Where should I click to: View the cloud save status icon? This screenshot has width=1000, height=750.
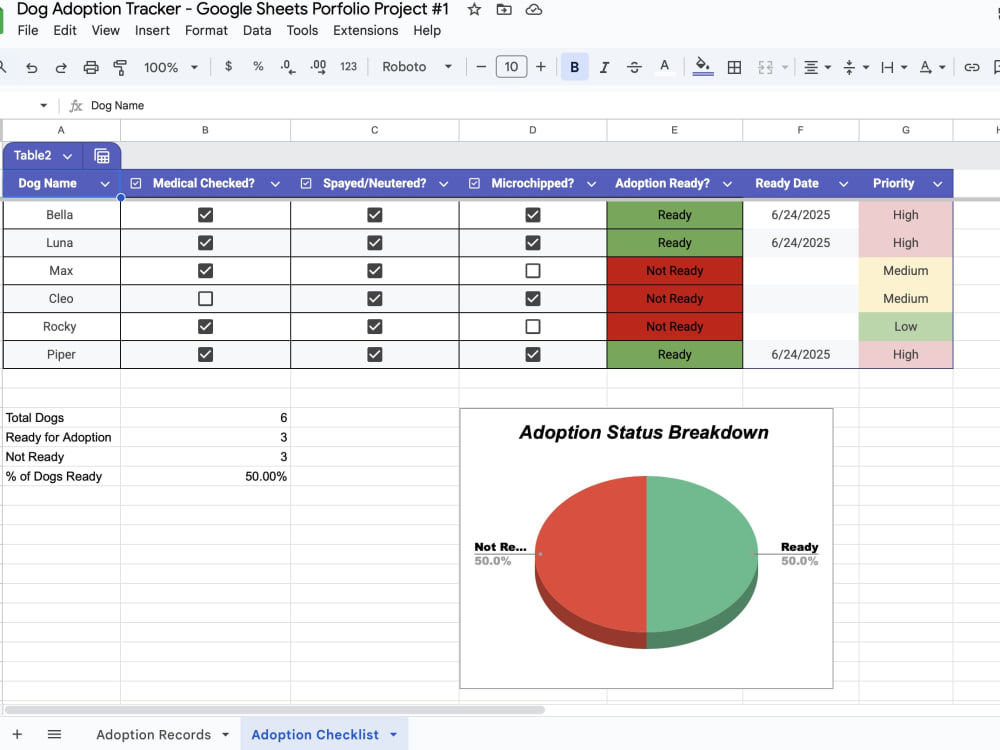click(534, 10)
